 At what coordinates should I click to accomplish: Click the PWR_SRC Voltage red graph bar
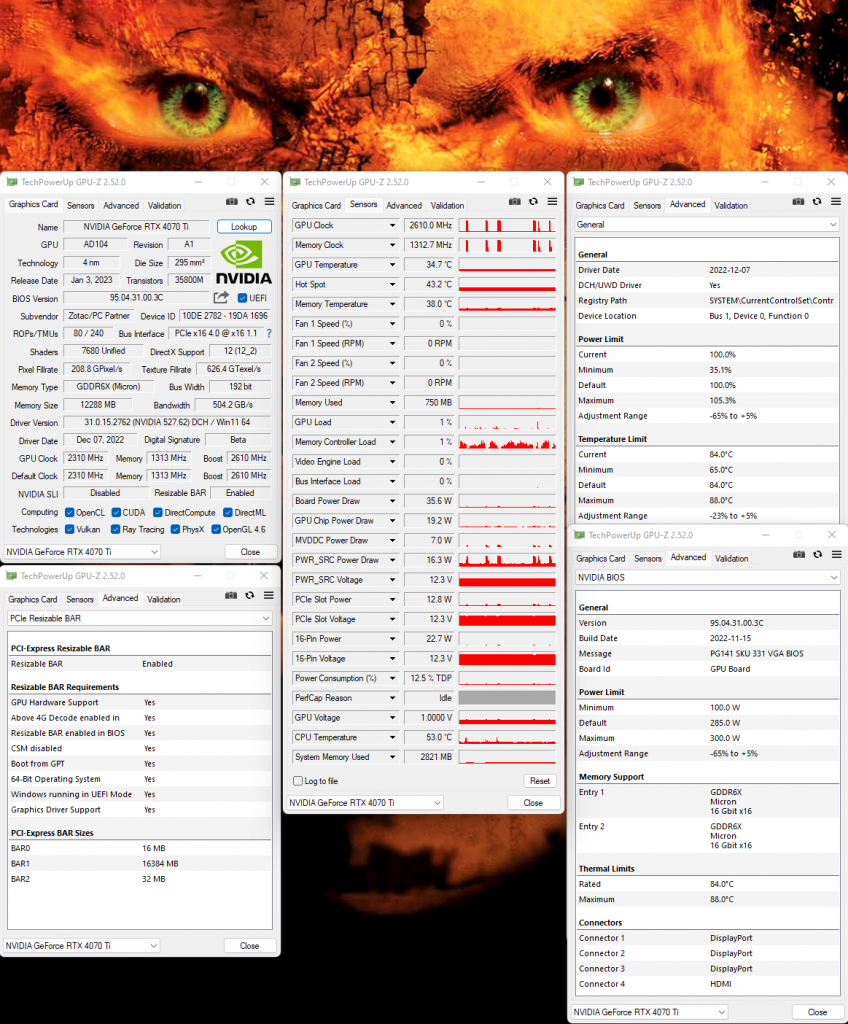click(507, 580)
